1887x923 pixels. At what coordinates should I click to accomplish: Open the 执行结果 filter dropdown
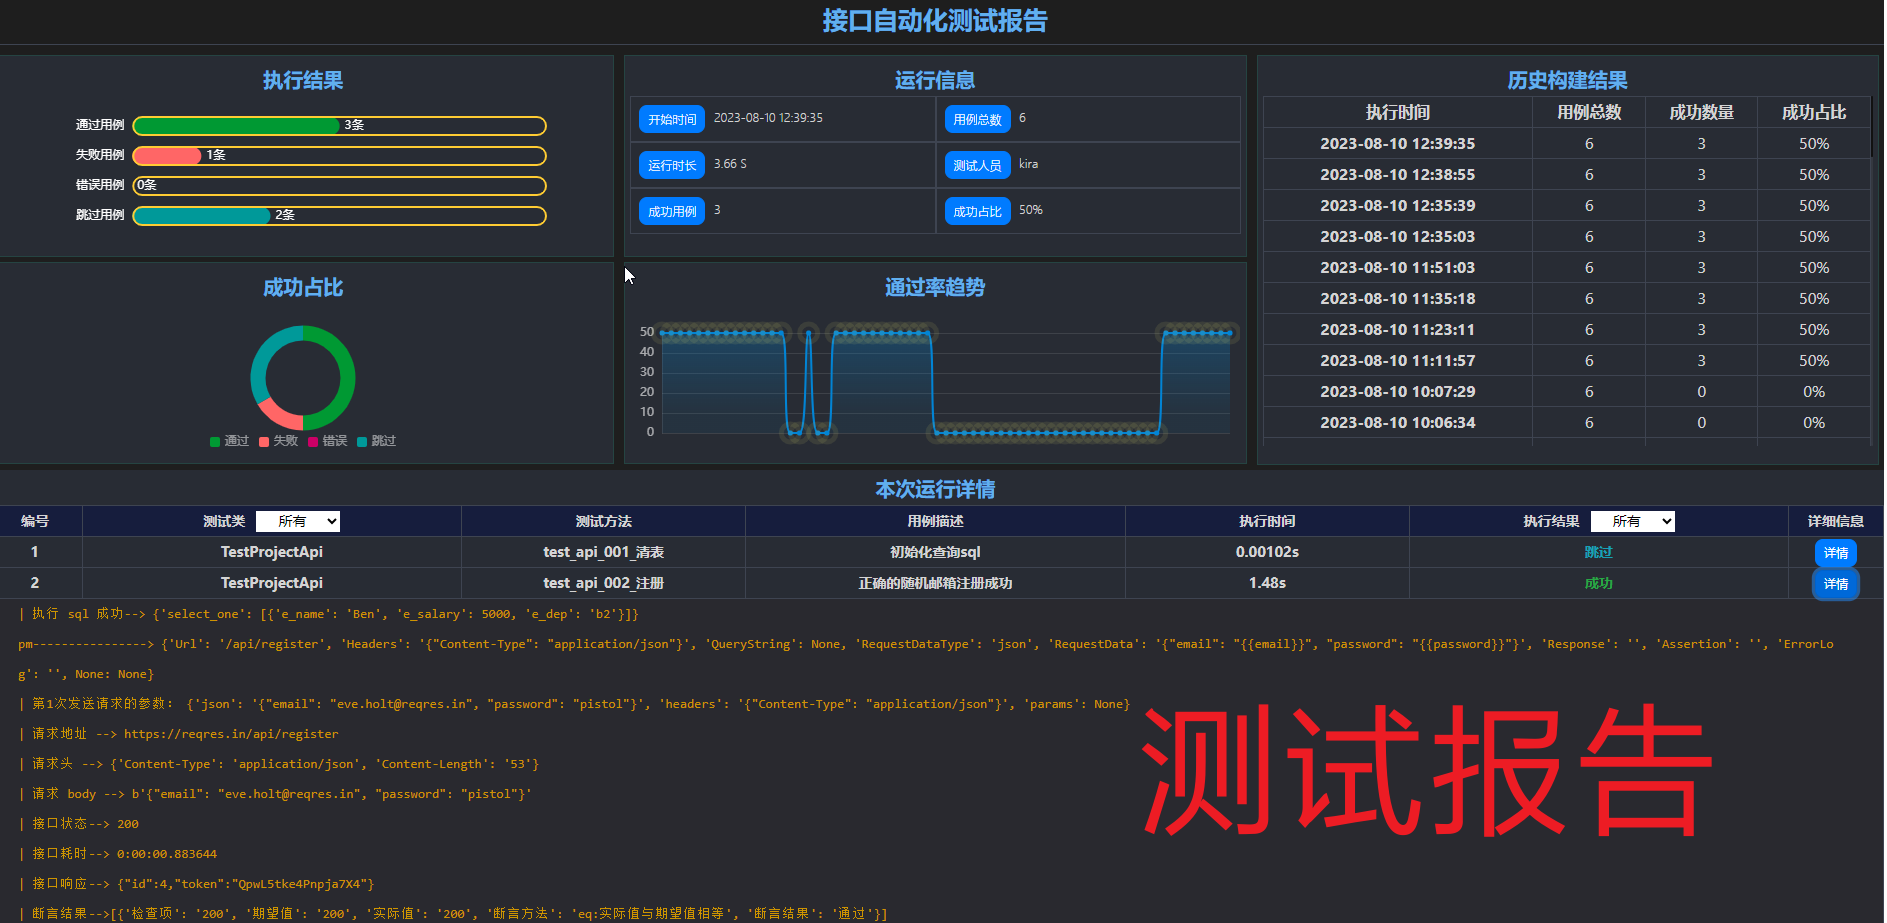tap(1632, 521)
